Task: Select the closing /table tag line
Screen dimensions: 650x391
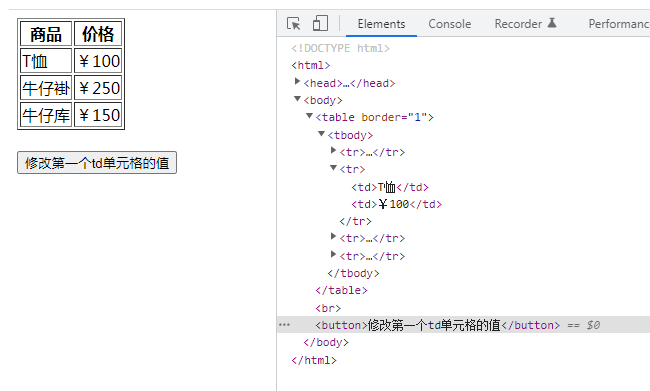Action: 341,290
